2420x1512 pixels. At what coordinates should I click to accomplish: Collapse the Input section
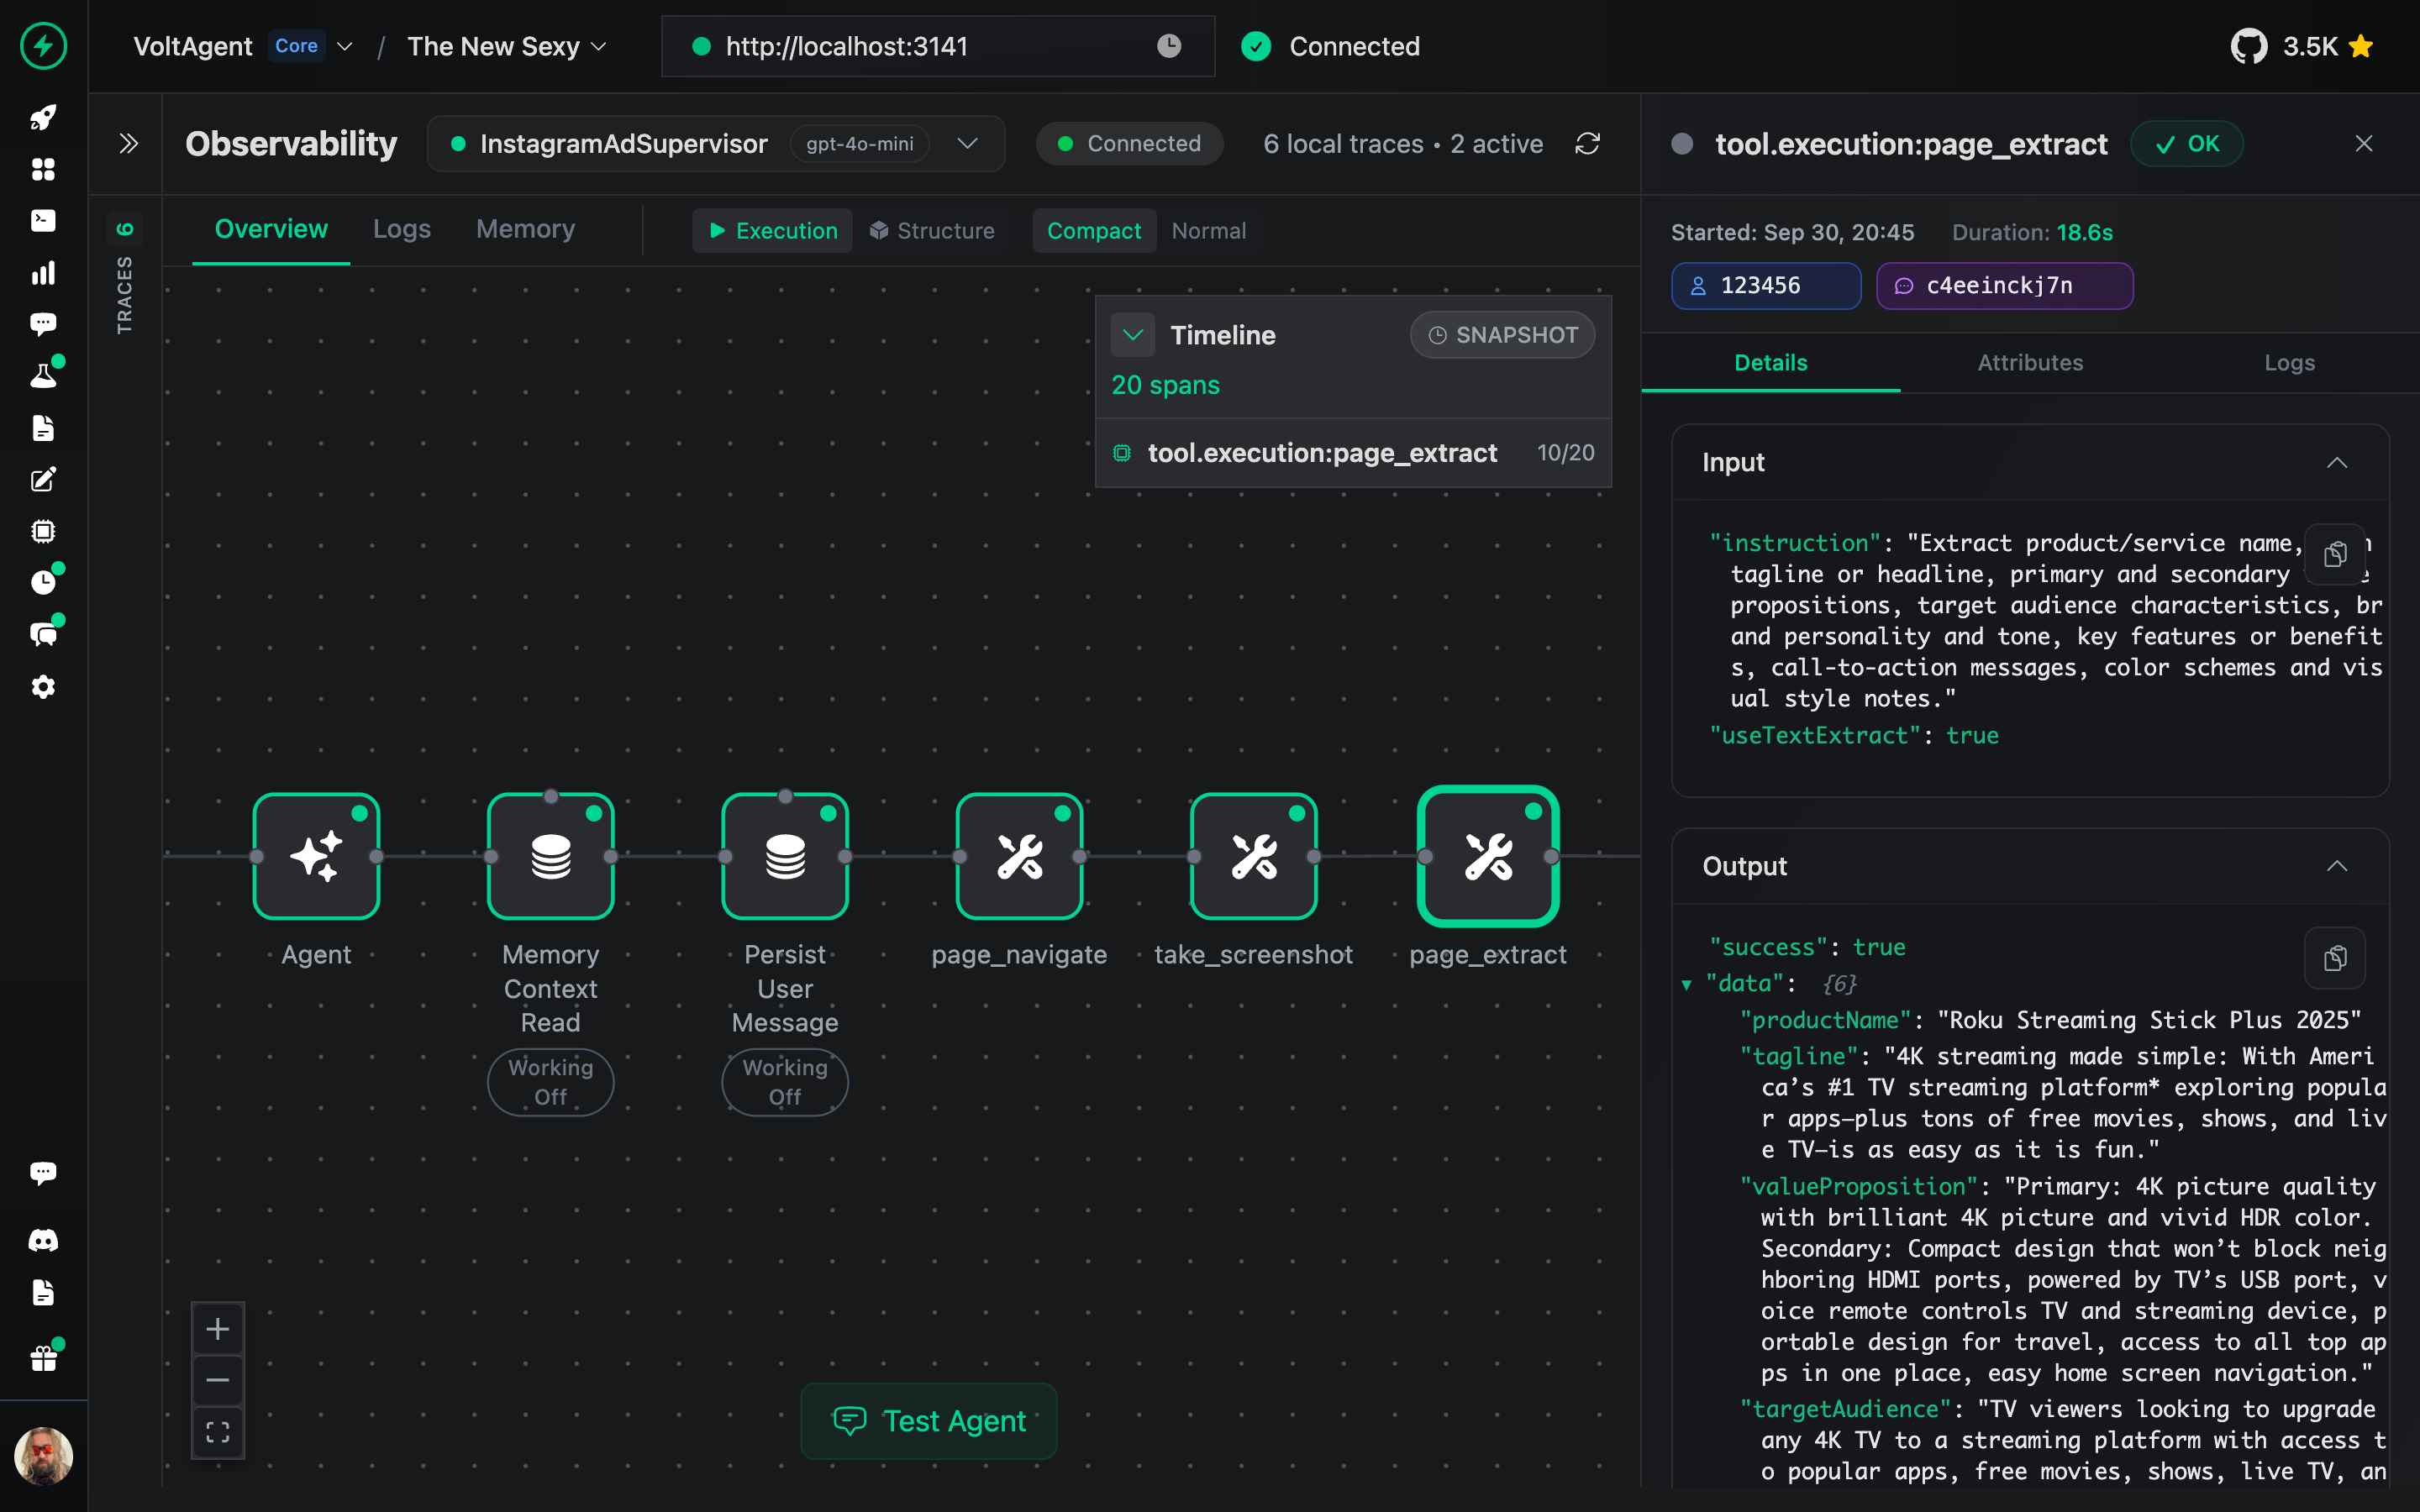point(2336,462)
